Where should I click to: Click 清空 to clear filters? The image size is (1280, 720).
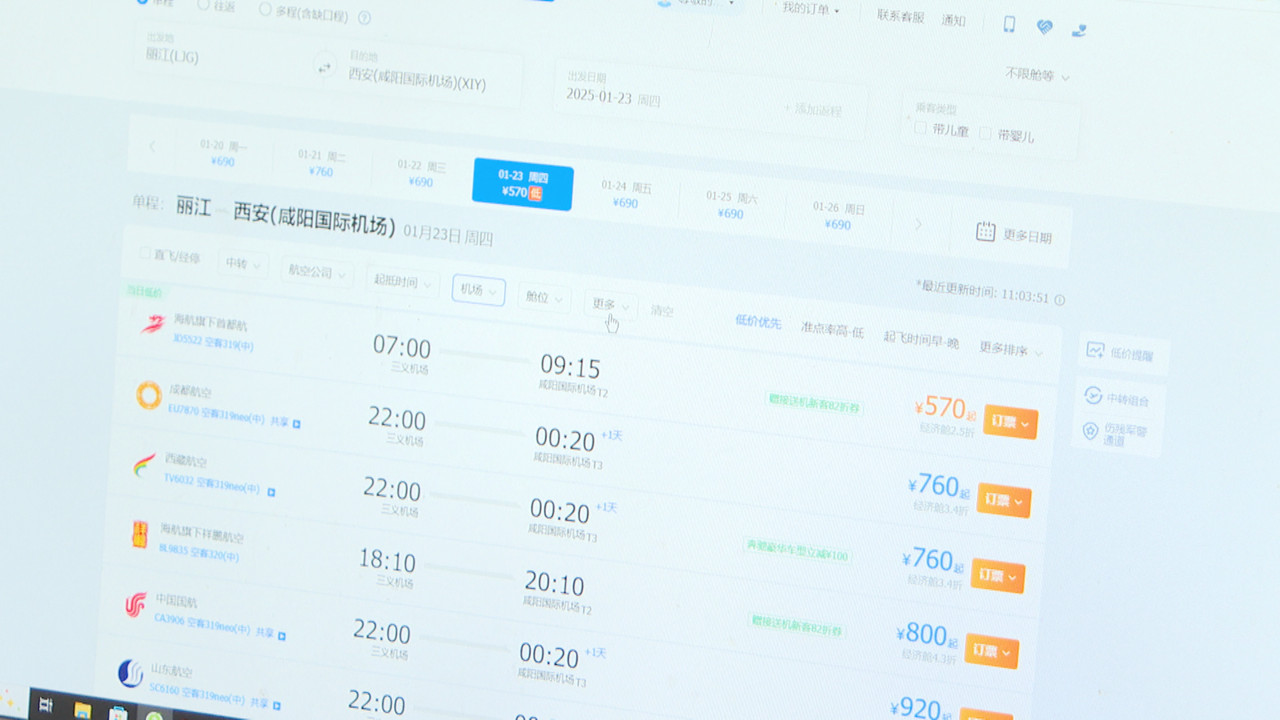click(662, 311)
